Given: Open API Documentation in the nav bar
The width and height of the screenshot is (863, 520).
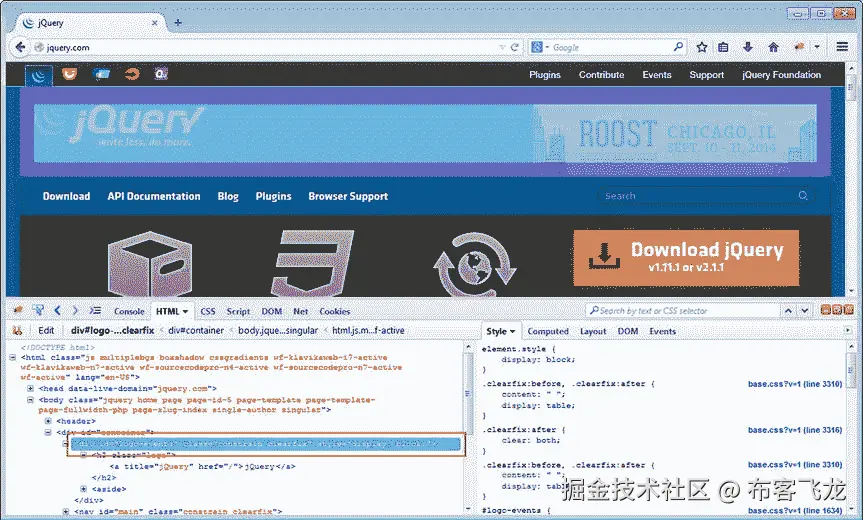Looking at the screenshot, I should 154,196.
